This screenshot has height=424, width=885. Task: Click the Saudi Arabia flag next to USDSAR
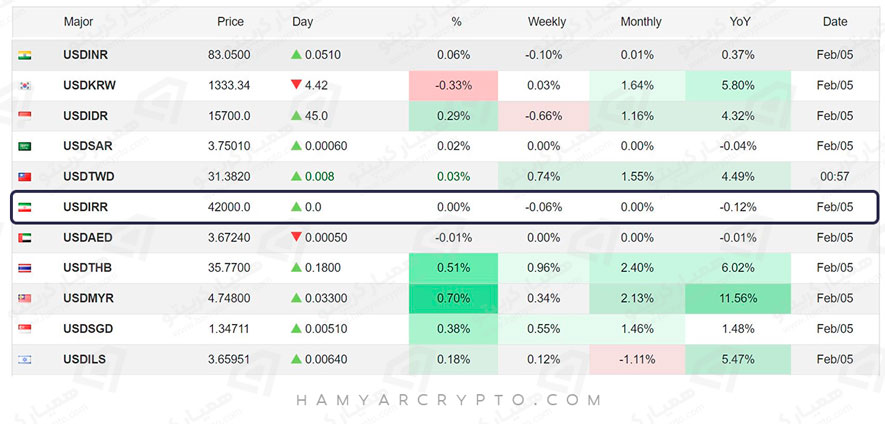coord(25,146)
